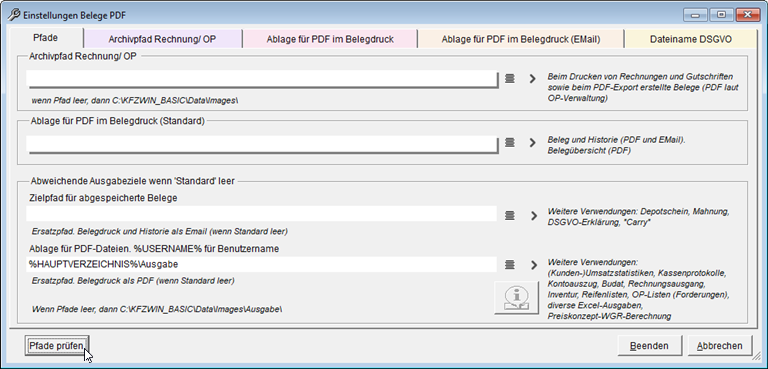
Task: Click arrow beside %HAUPTVERZEICHNIS%\Ausgabe field
Action: (x=533, y=265)
